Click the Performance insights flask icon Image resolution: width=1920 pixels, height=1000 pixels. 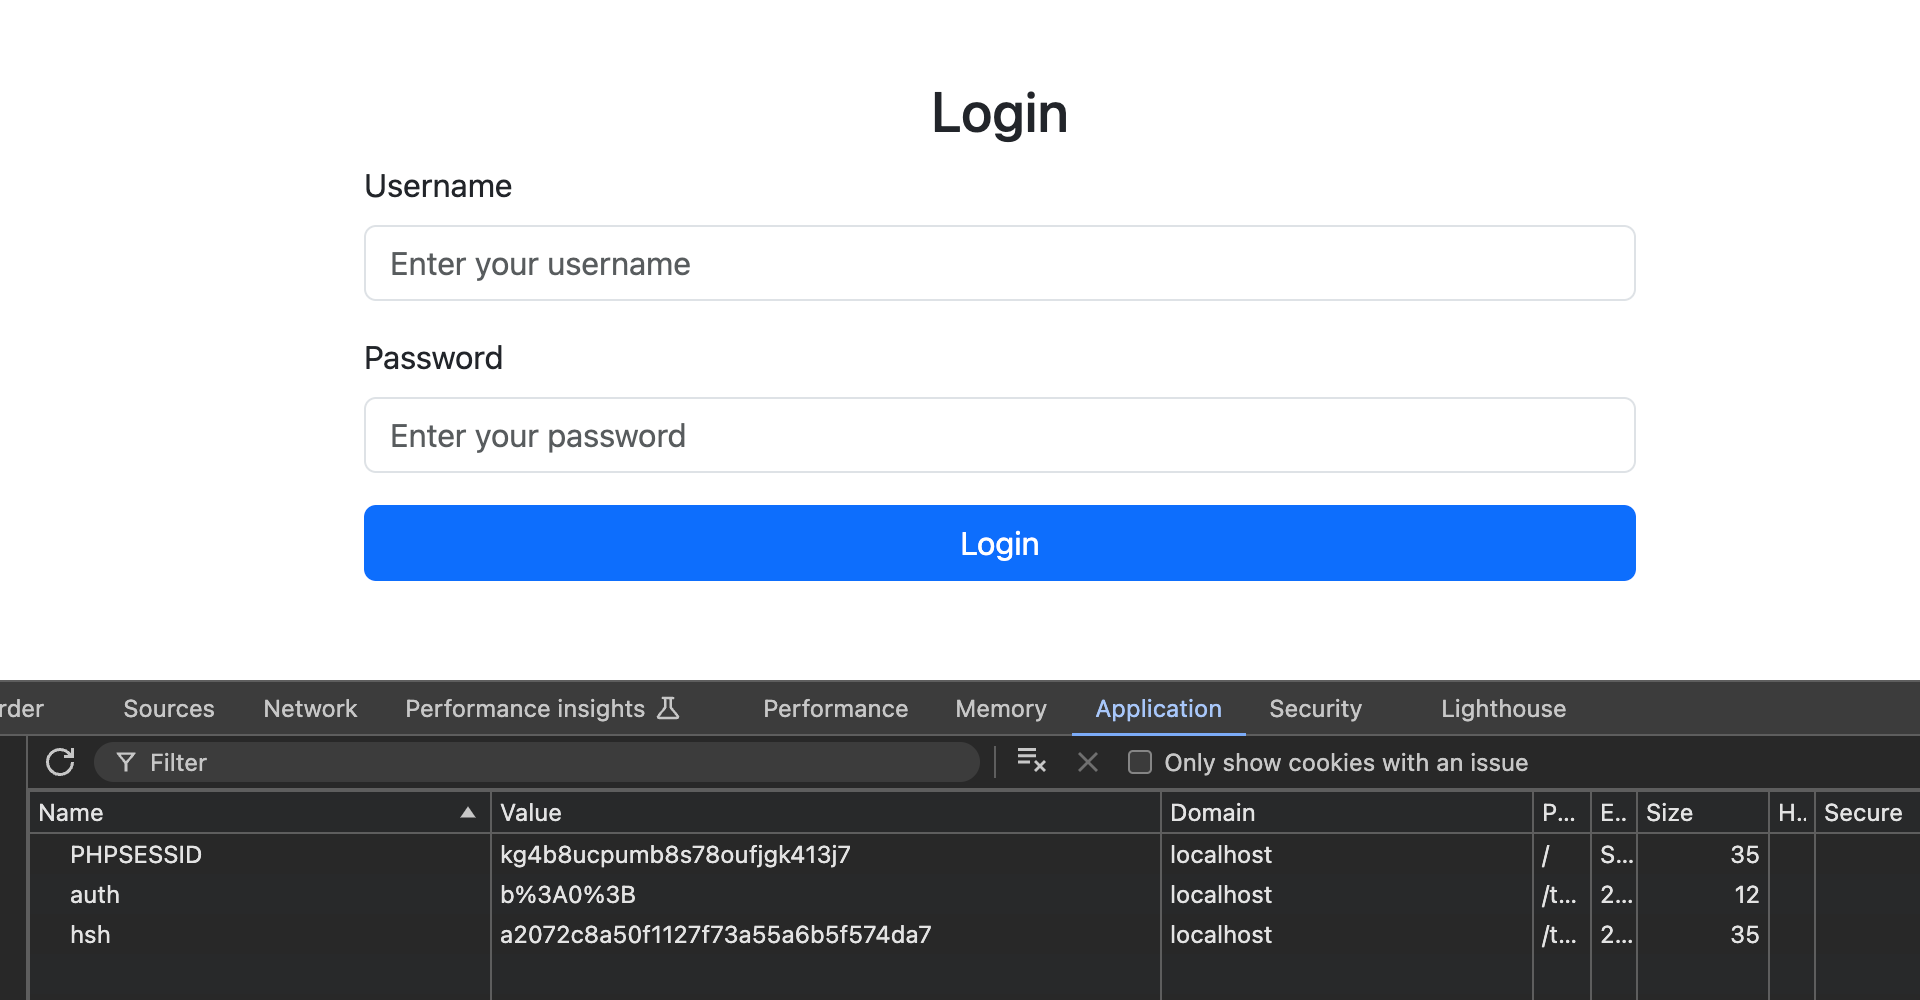pos(668,709)
